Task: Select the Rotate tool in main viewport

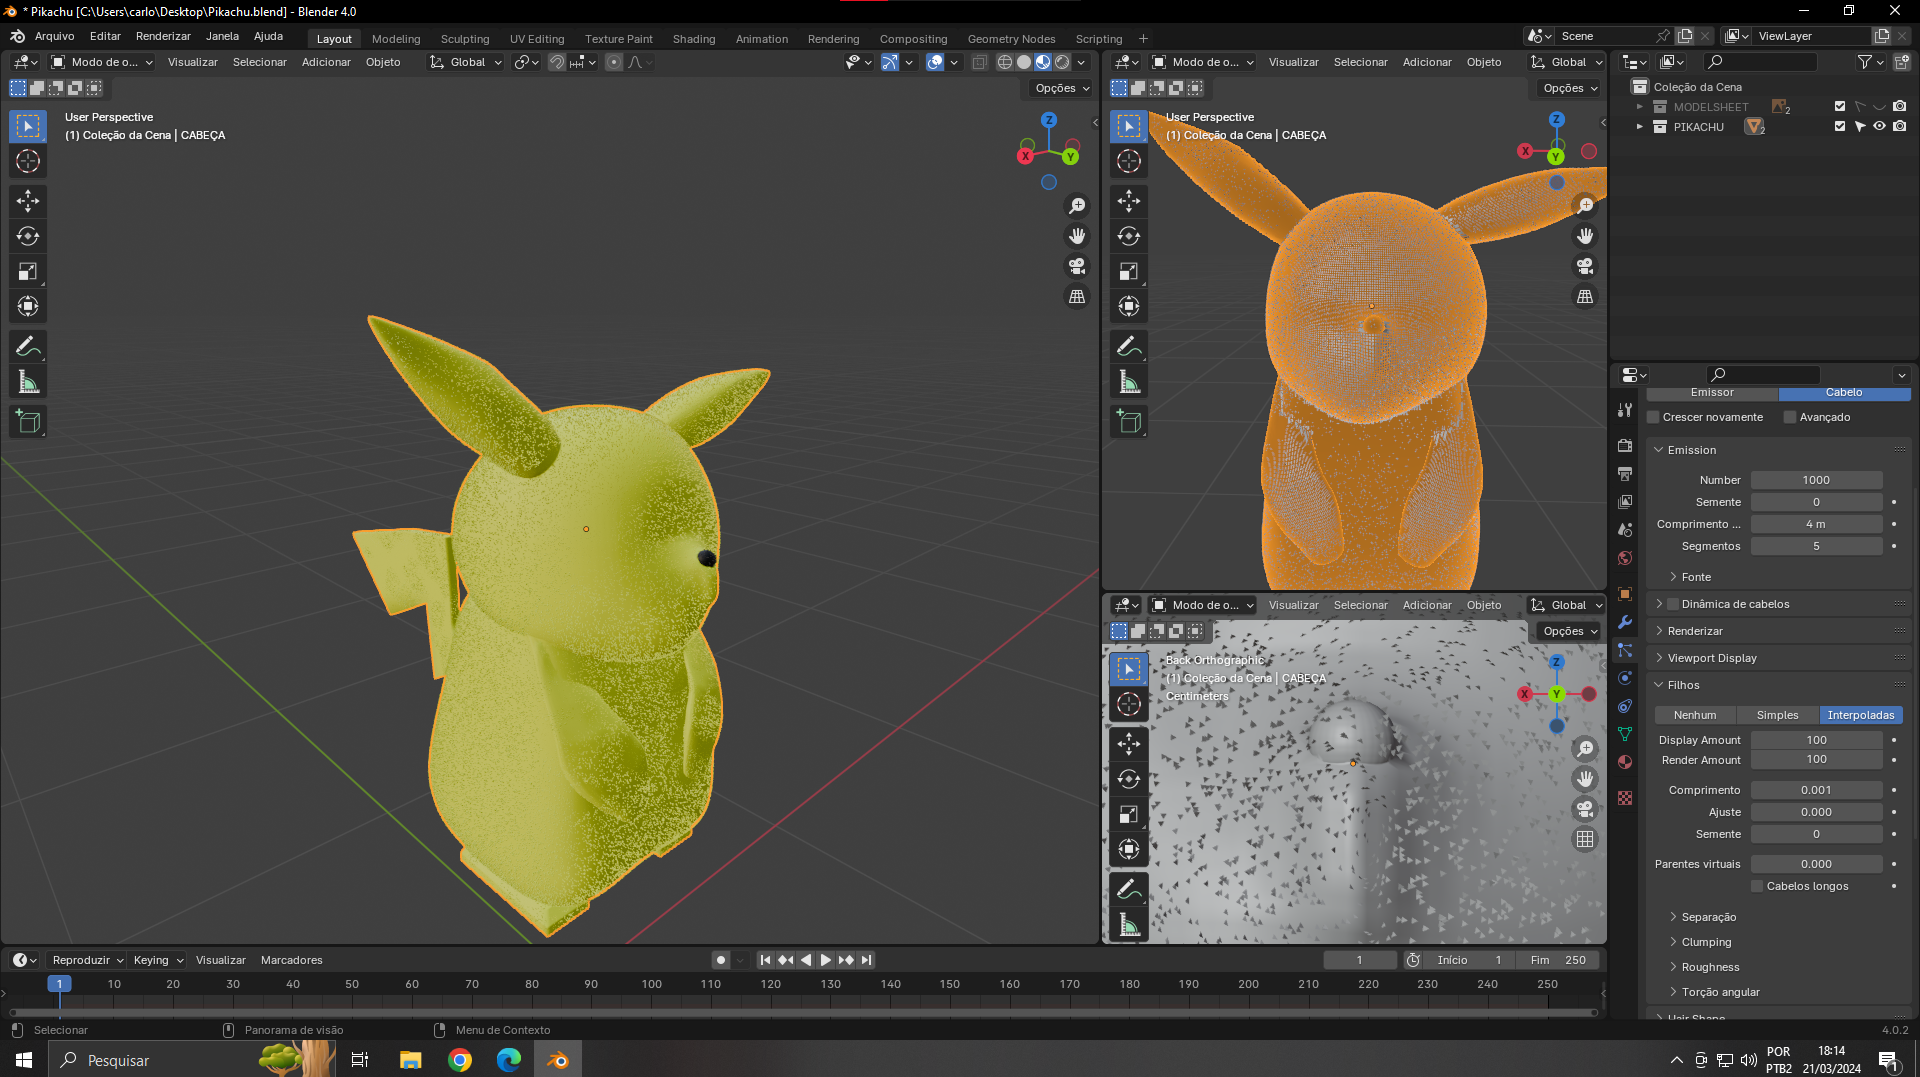Action: (28, 236)
